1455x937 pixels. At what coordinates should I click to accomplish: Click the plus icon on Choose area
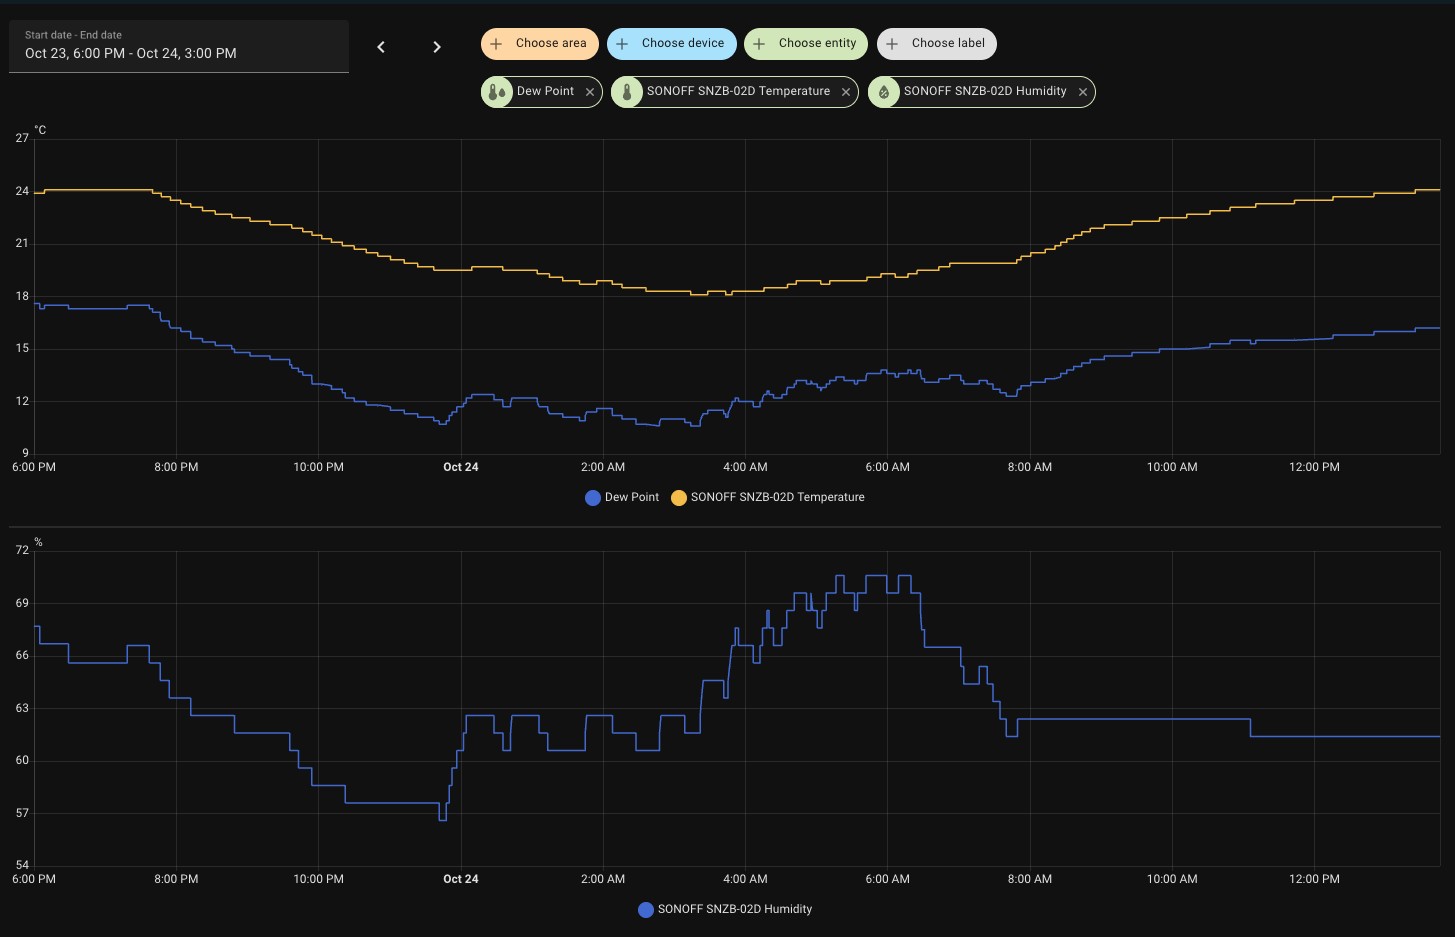click(496, 44)
